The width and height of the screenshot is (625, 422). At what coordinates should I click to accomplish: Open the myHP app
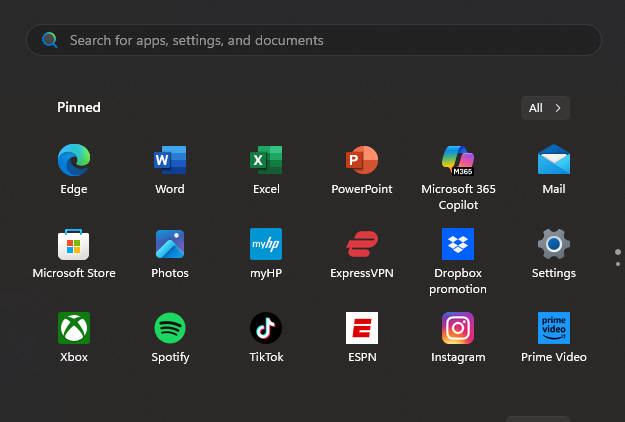[x=266, y=254]
